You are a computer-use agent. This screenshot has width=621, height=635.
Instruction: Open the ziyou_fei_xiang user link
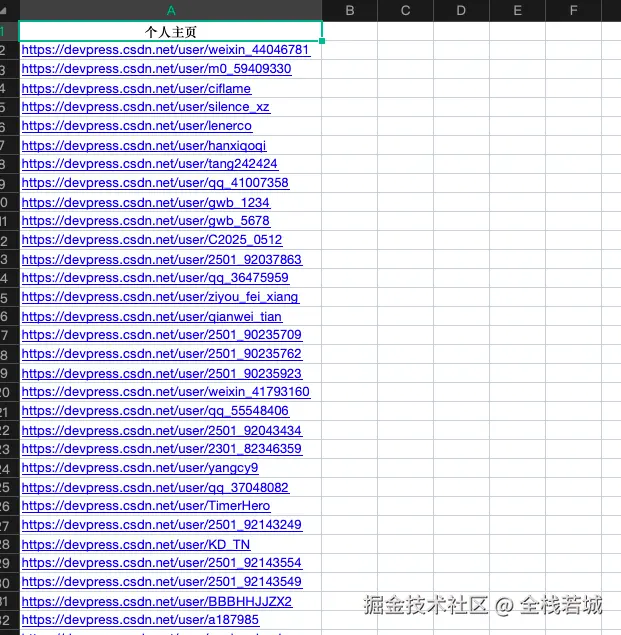(x=160, y=297)
